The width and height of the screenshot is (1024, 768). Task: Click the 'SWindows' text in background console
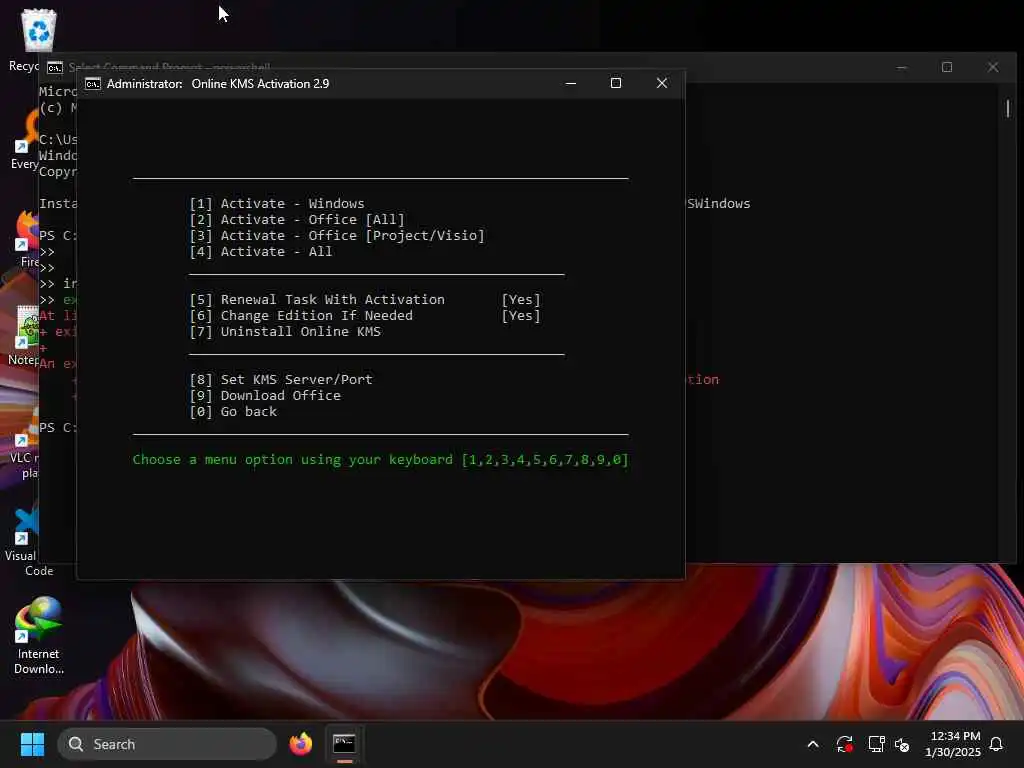tap(718, 204)
